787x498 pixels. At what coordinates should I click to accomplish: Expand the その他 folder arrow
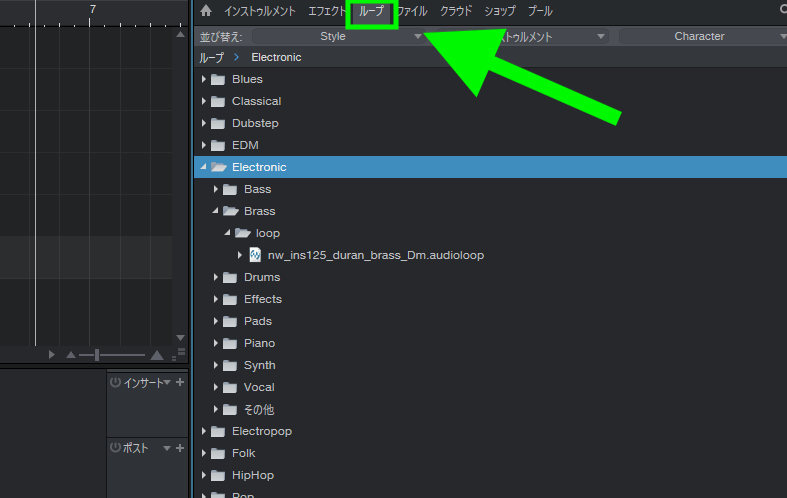(215, 409)
